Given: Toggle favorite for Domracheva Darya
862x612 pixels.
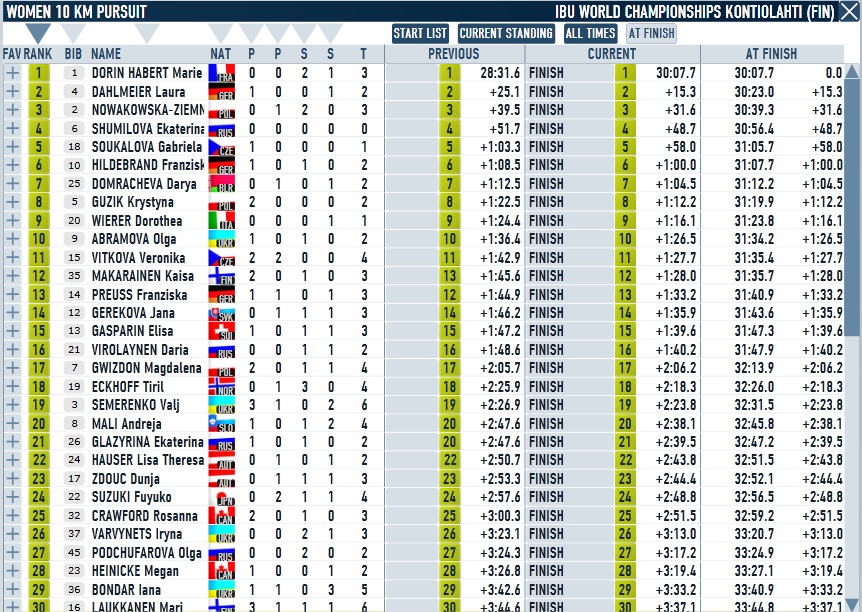Looking at the screenshot, I should [13, 184].
